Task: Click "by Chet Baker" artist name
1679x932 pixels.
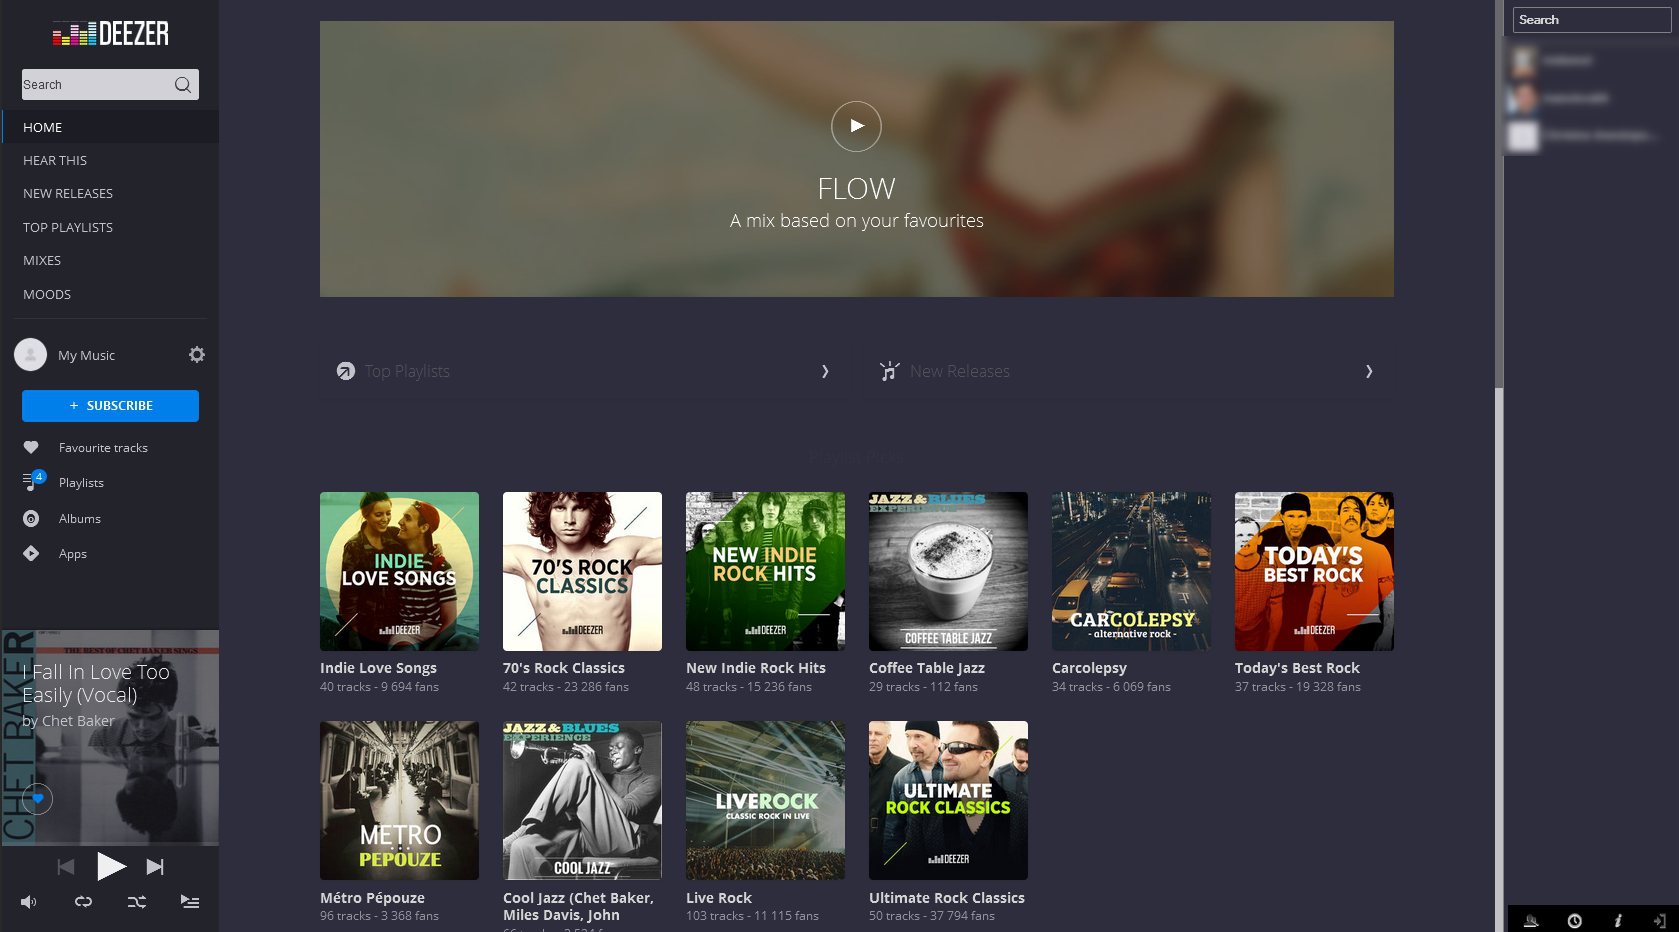Action: 68,721
